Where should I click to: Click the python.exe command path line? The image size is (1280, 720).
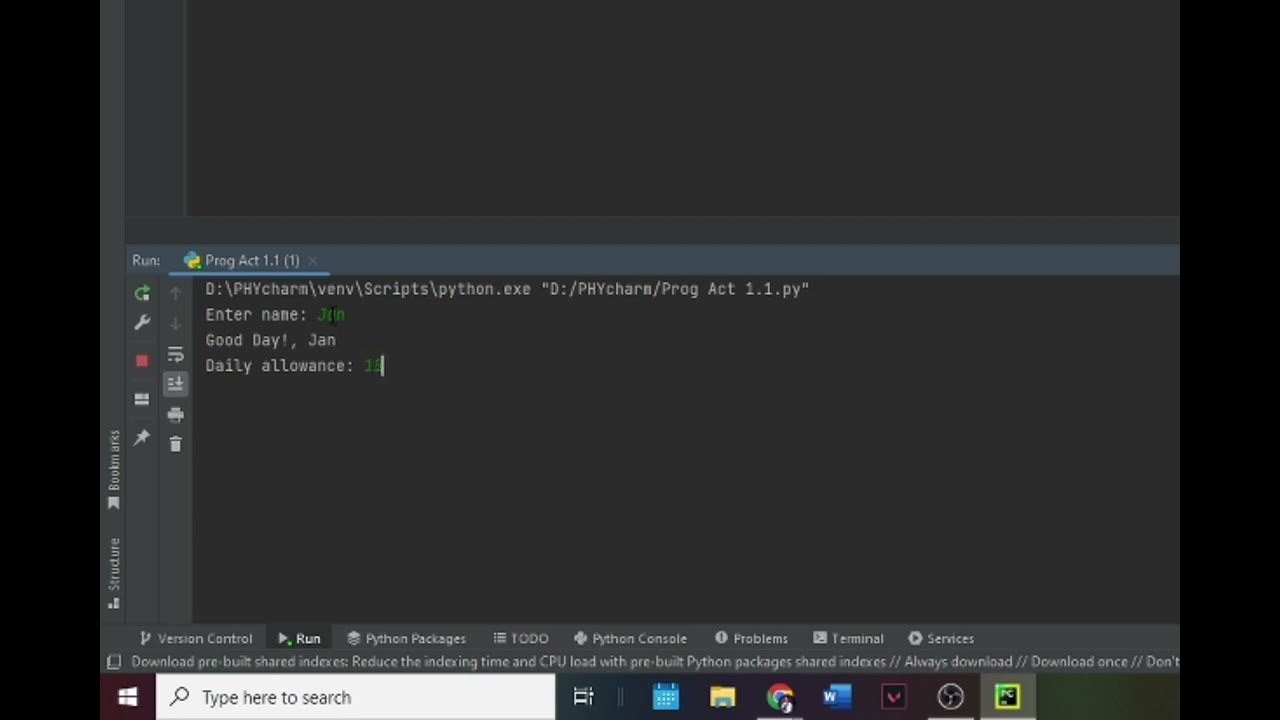(507, 289)
